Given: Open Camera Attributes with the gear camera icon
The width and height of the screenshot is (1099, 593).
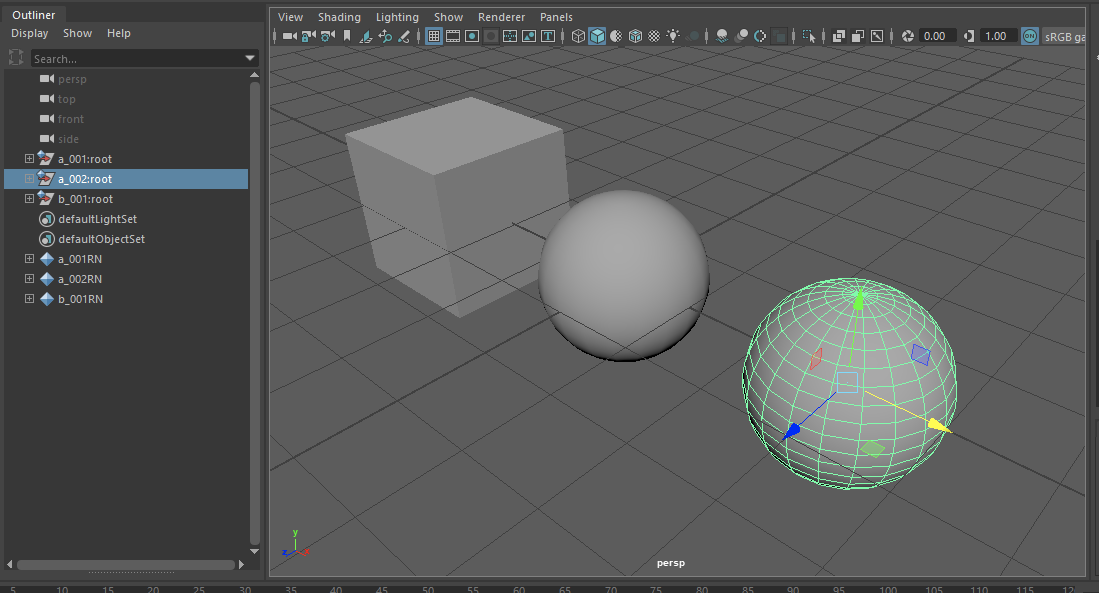Looking at the screenshot, I should pos(327,36).
